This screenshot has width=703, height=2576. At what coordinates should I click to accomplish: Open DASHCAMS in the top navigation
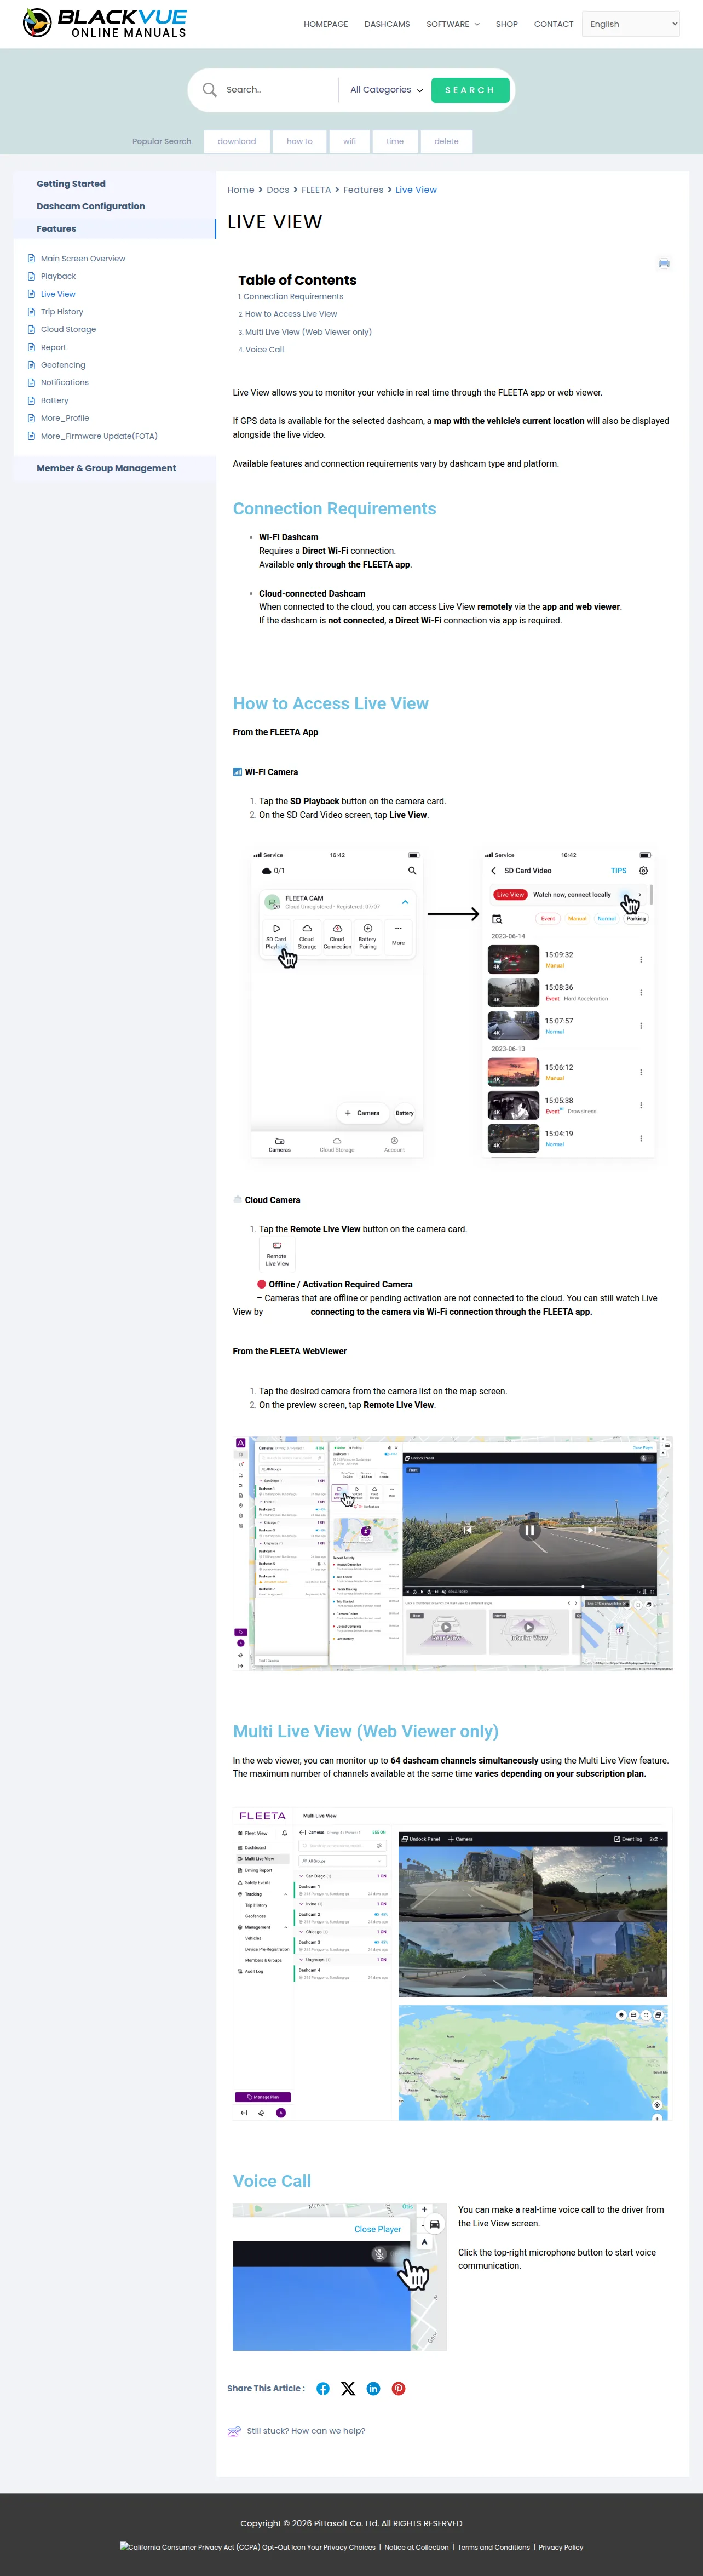[387, 24]
